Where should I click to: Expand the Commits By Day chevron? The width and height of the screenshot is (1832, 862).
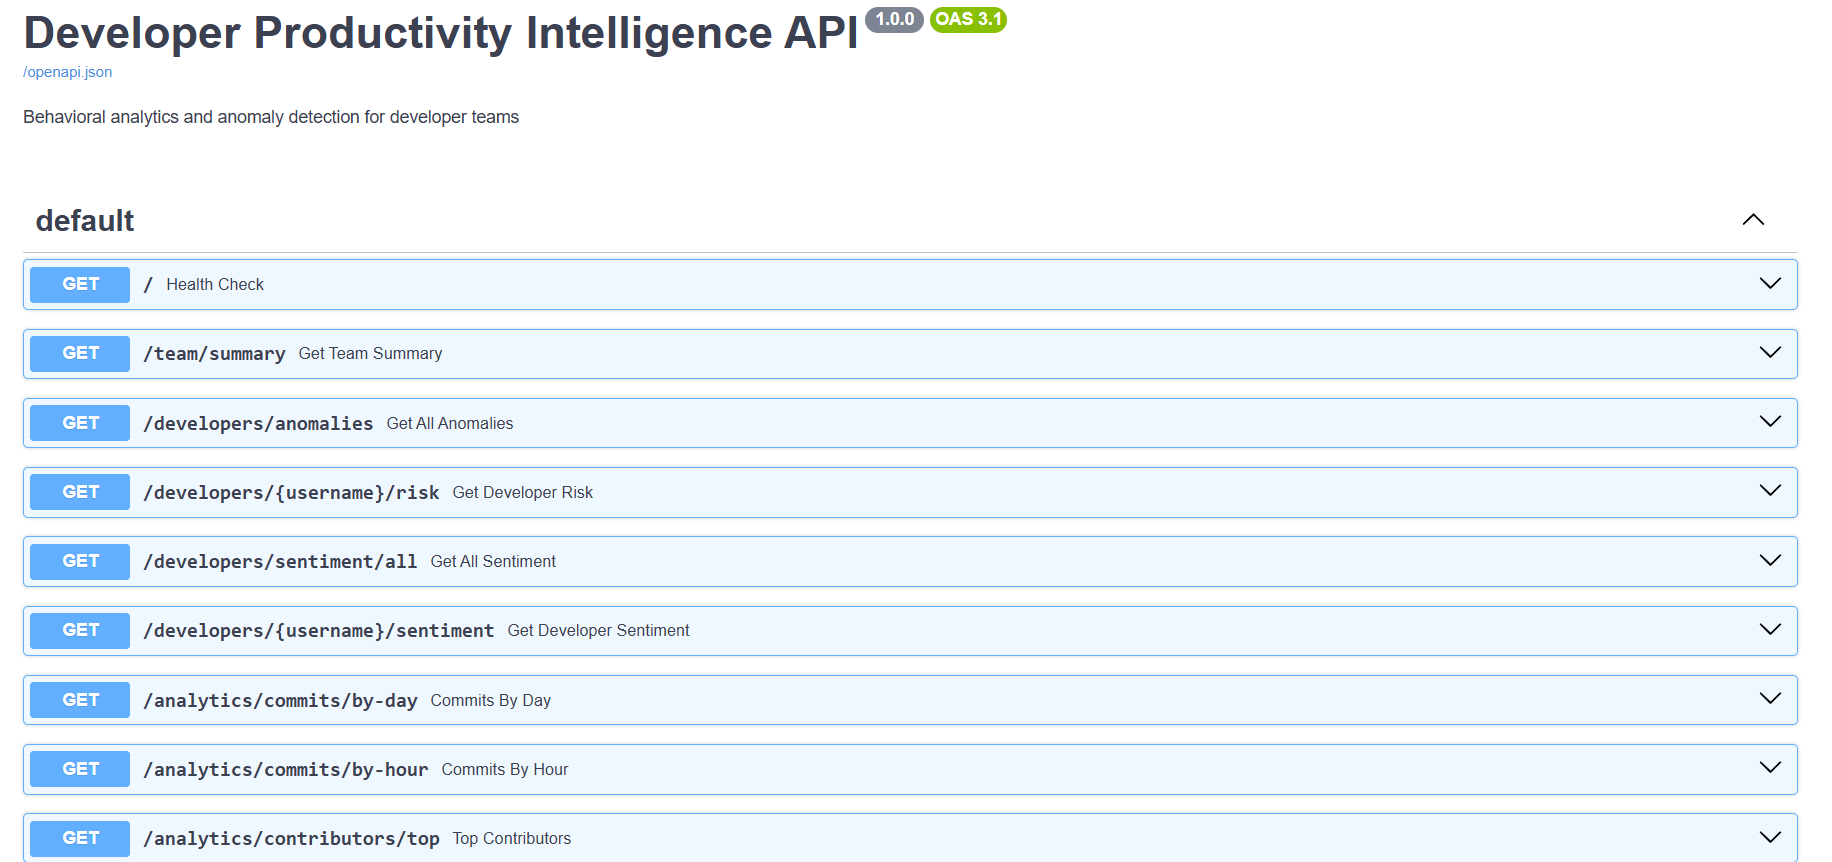(1770, 699)
